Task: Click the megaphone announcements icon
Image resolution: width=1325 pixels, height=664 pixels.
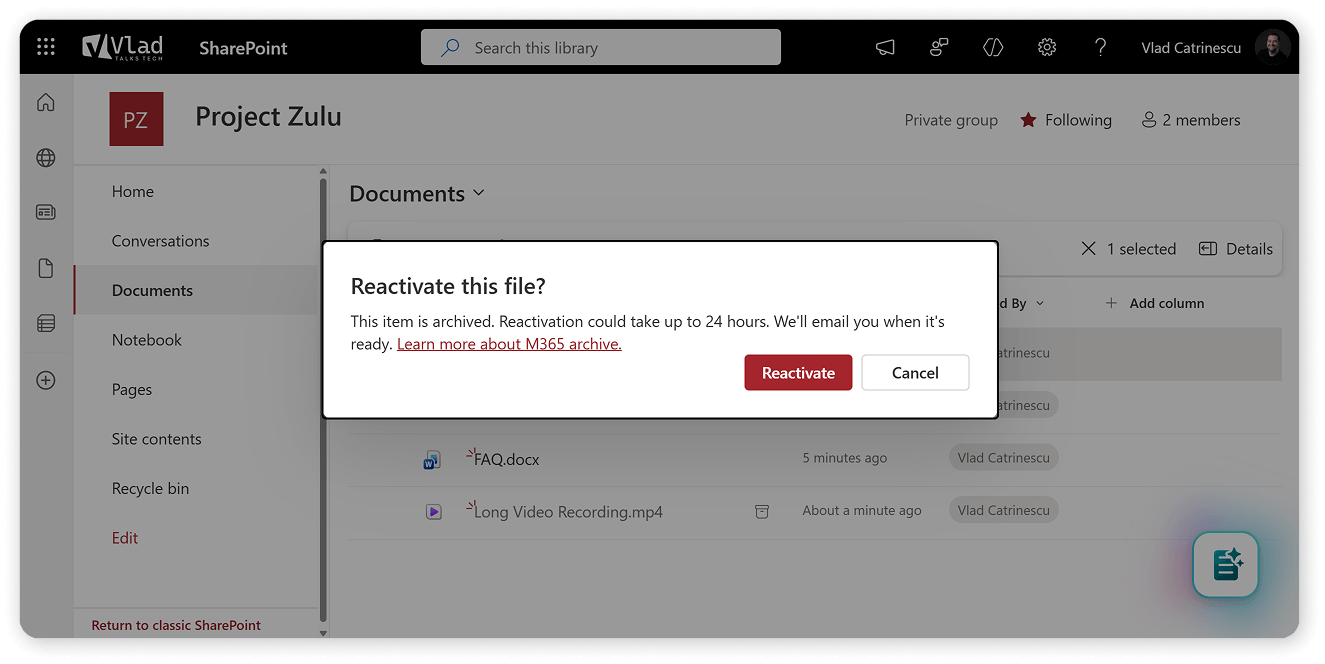Action: pos(885,47)
